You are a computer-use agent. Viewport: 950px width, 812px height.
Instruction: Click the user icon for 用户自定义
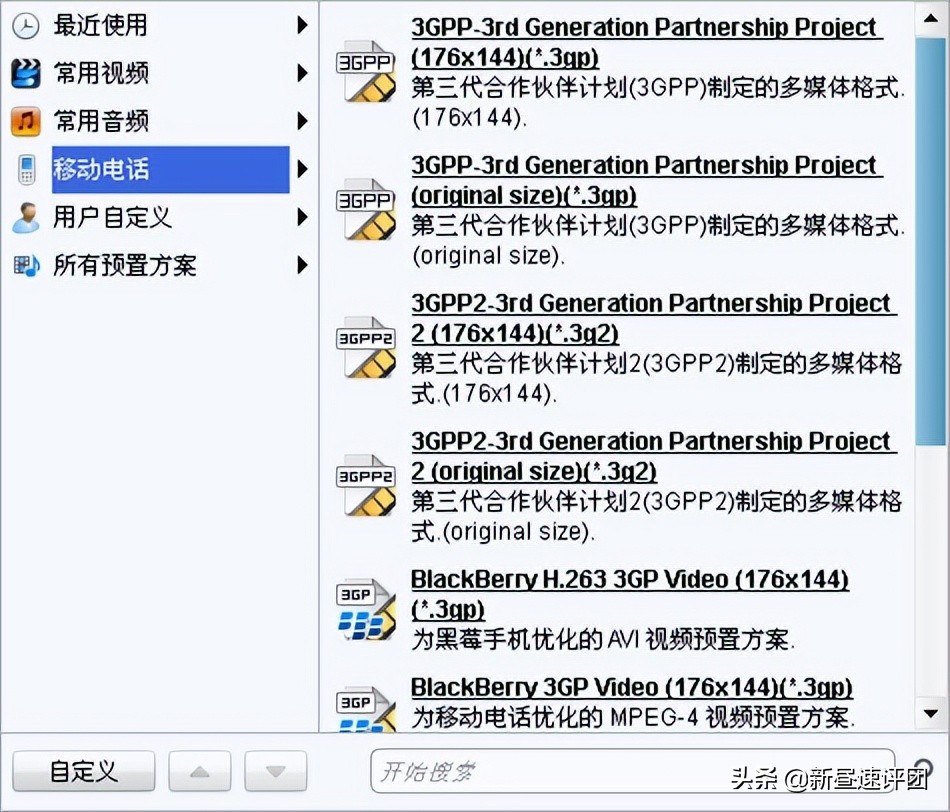tap(25, 217)
